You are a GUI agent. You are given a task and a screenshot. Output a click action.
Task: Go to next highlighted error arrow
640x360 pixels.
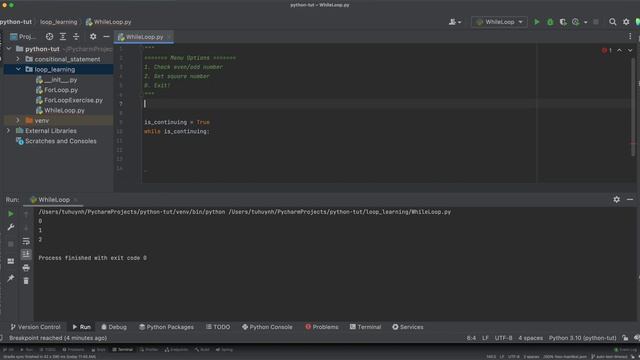pyautogui.click(x=630, y=50)
